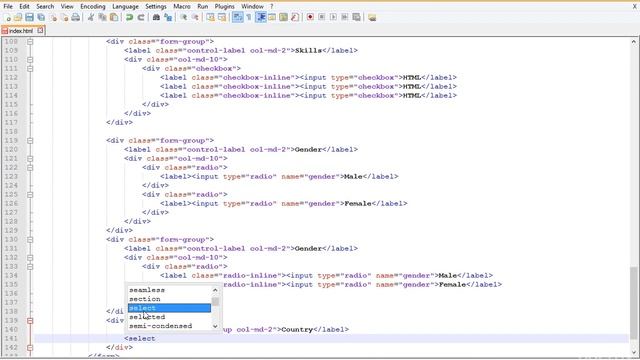640x360 pixels.
Task: Collapse the fold marker at line 110
Action: coord(30,60)
